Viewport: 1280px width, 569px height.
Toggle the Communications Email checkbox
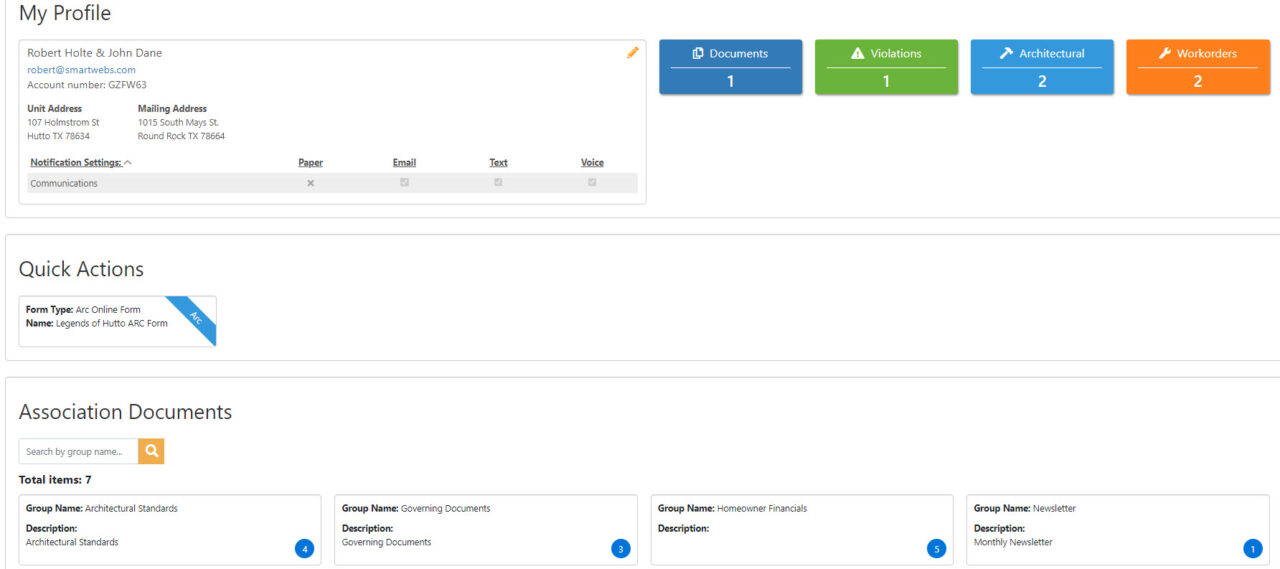pos(404,183)
